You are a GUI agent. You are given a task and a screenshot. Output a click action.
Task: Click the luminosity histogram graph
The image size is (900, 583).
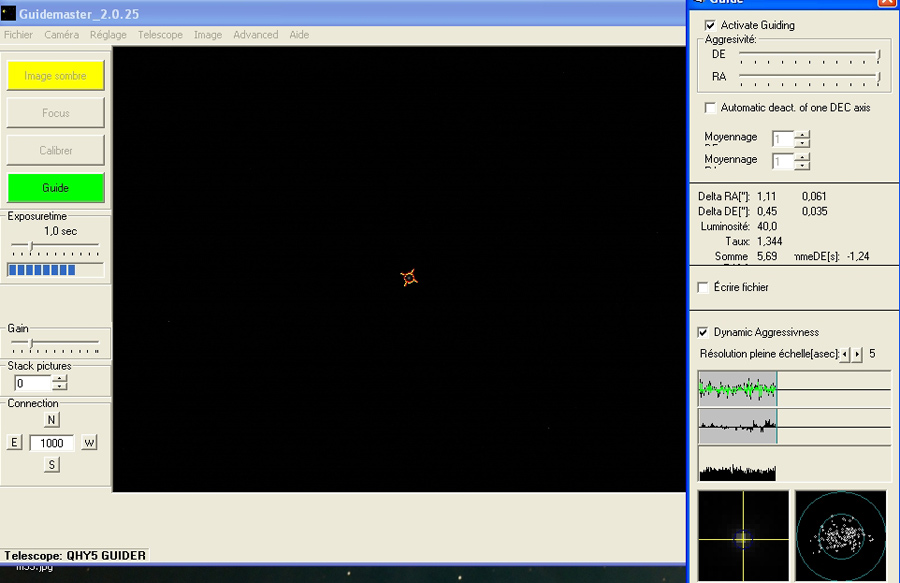pyautogui.click(x=794, y=464)
